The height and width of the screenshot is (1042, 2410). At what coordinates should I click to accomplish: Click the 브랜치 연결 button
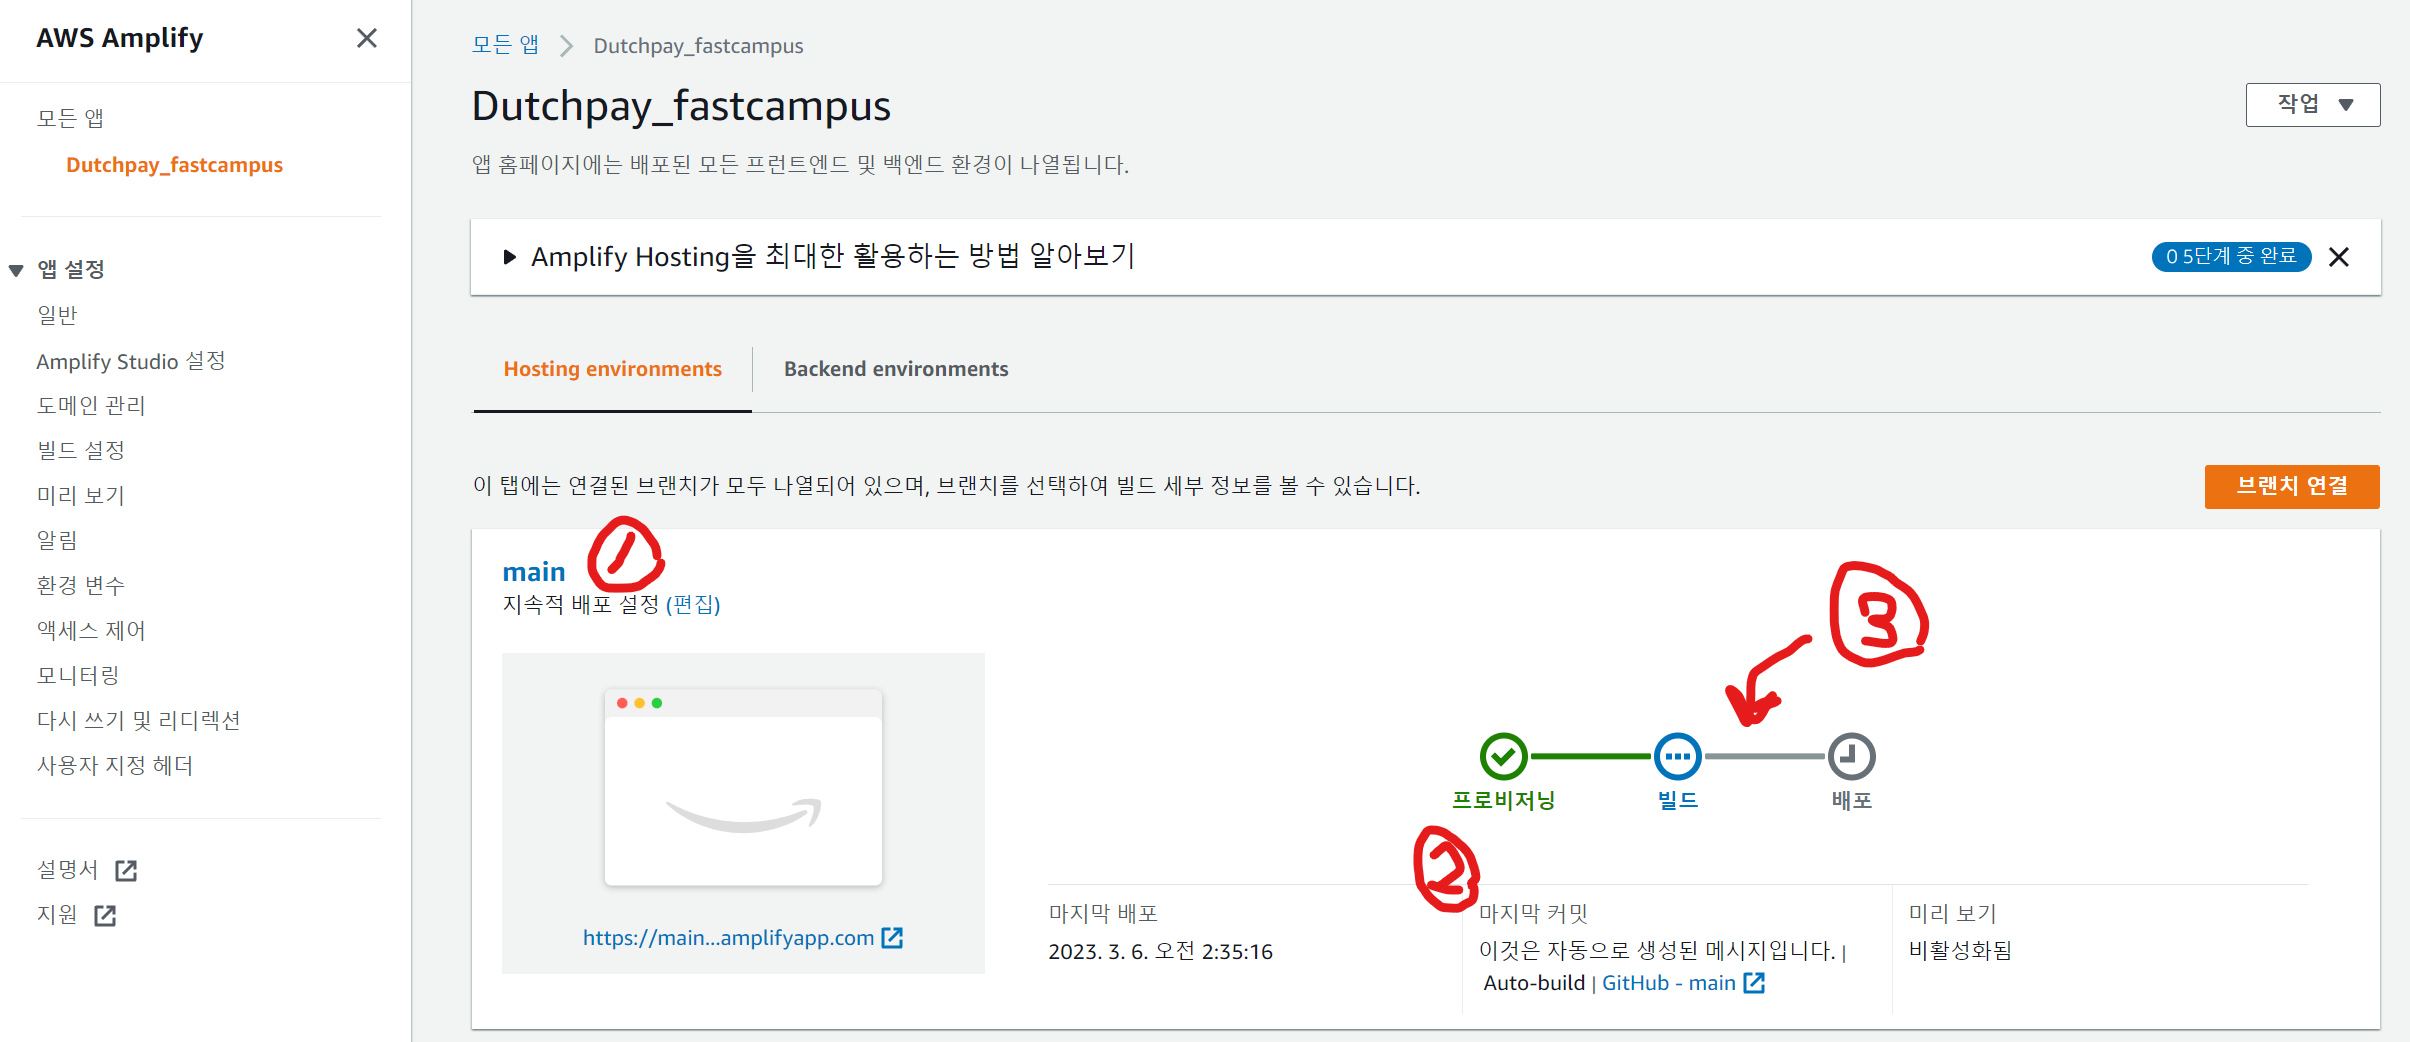pos(2292,487)
